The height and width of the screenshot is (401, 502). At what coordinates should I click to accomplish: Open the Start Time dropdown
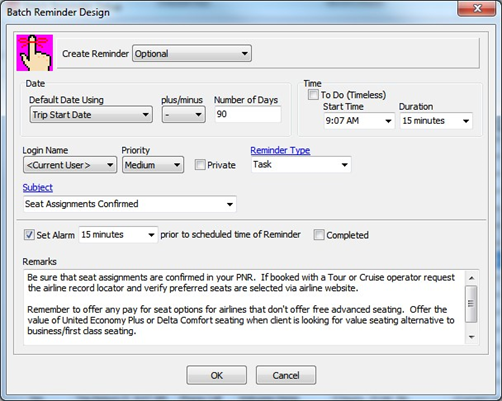click(x=359, y=121)
